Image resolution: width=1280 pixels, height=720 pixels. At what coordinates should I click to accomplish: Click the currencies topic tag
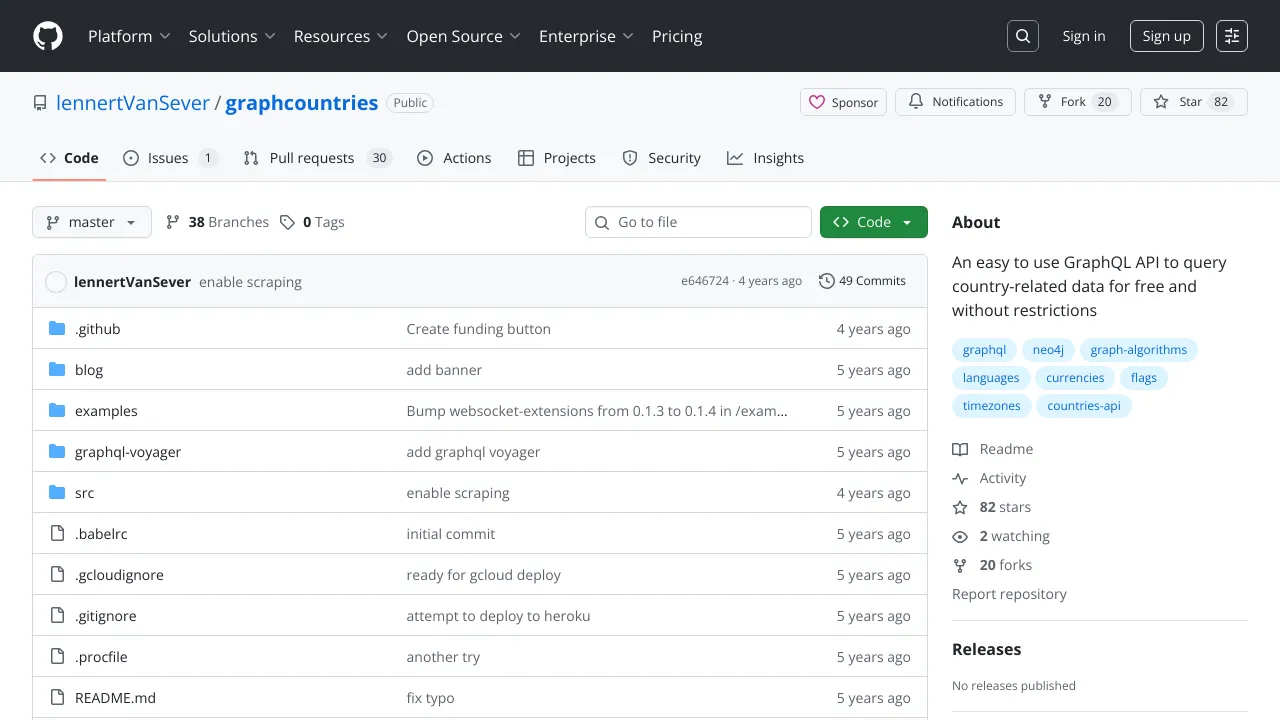coord(1075,378)
